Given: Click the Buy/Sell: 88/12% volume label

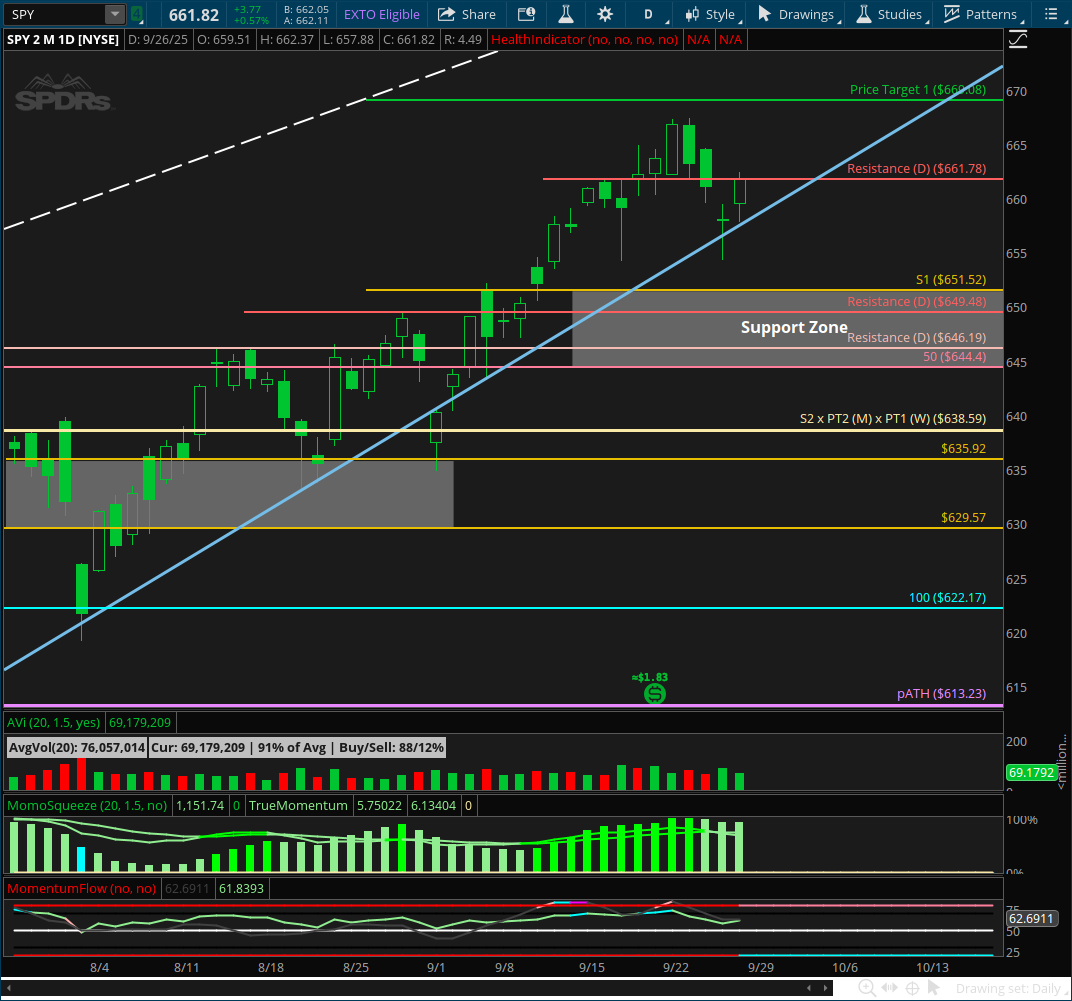Looking at the screenshot, I should 391,747.
